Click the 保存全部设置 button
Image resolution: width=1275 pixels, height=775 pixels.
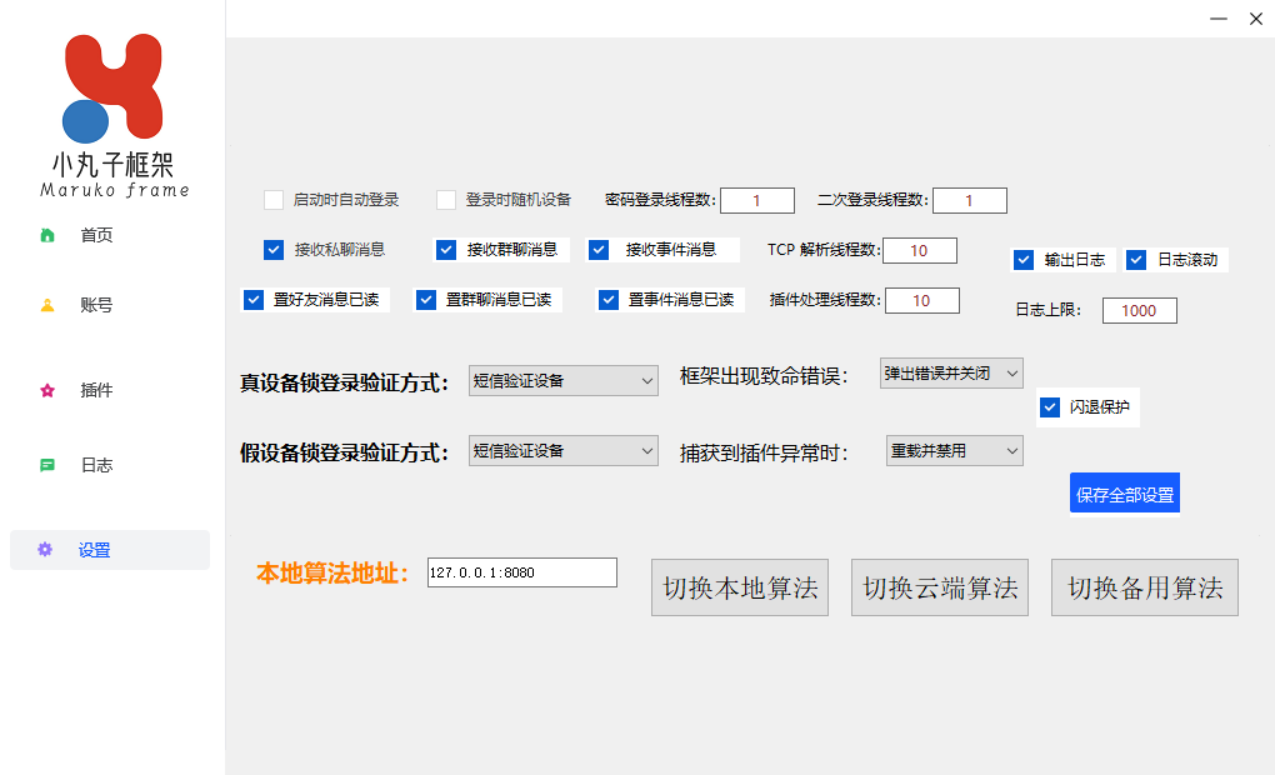pyautogui.click(x=1124, y=492)
